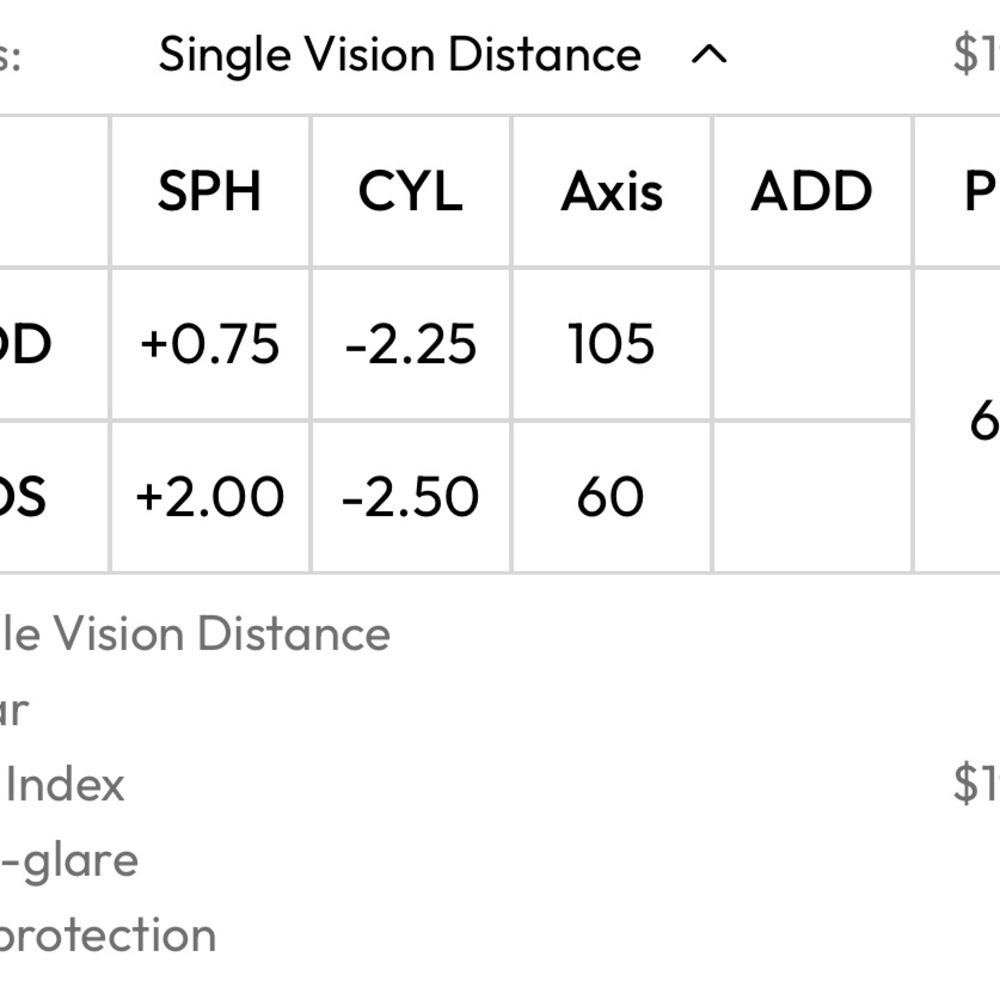This screenshot has height=1000, width=1000.
Task: Click the empty OS ADD cell
Action: pos(812,497)
